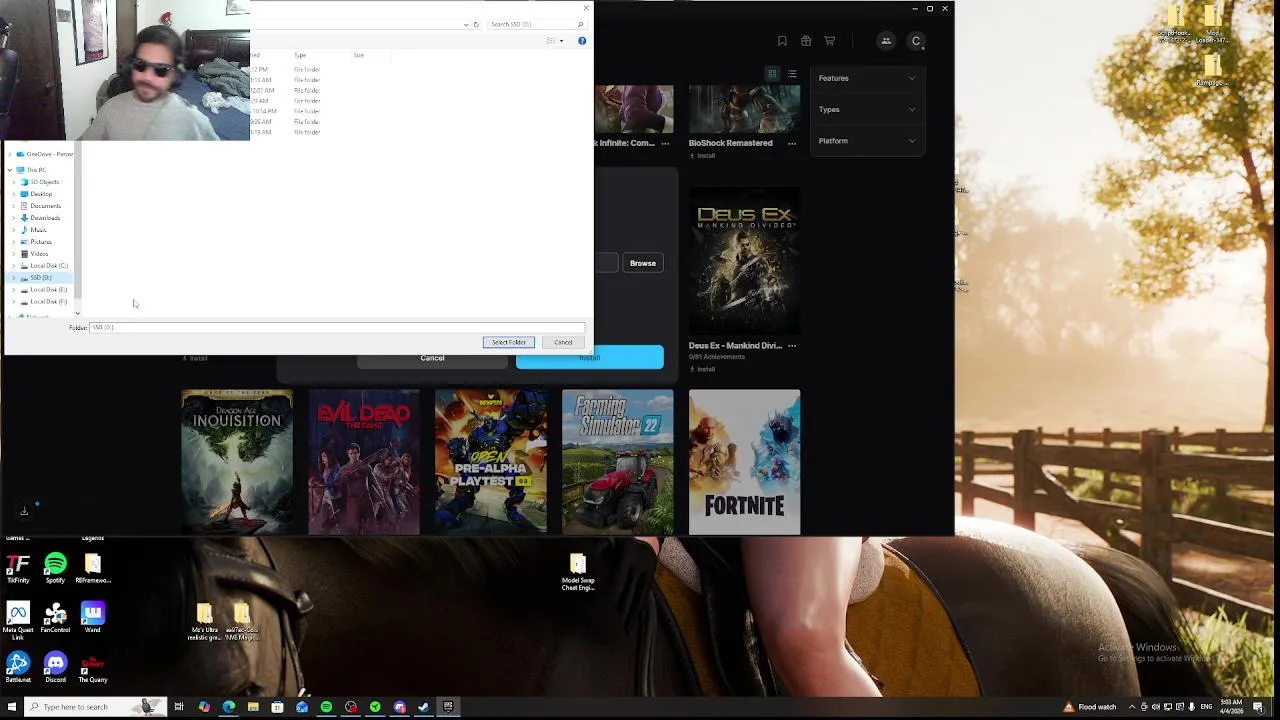Image resolution: width=1280 pixels, height=720 pixels.
Task: Expand the Local Disk (C:) node arrow
Action: [x=13, y=266]
